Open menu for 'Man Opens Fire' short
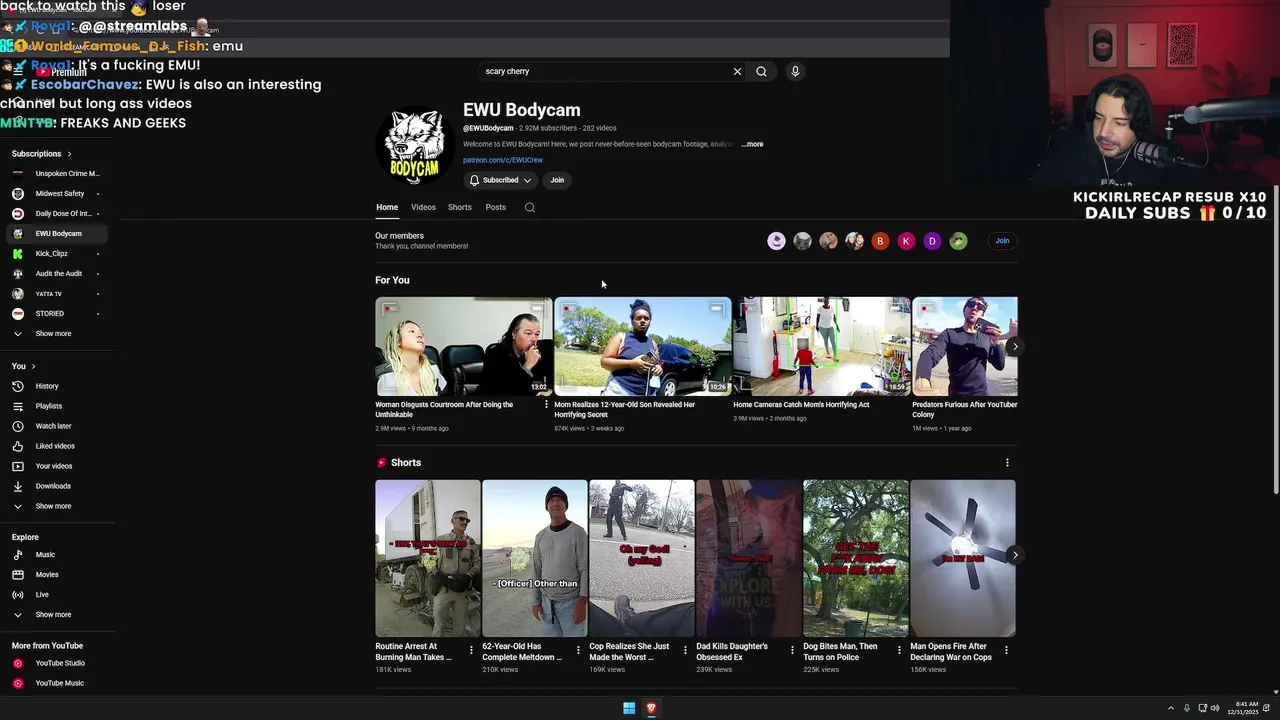 coord(1006,650)
